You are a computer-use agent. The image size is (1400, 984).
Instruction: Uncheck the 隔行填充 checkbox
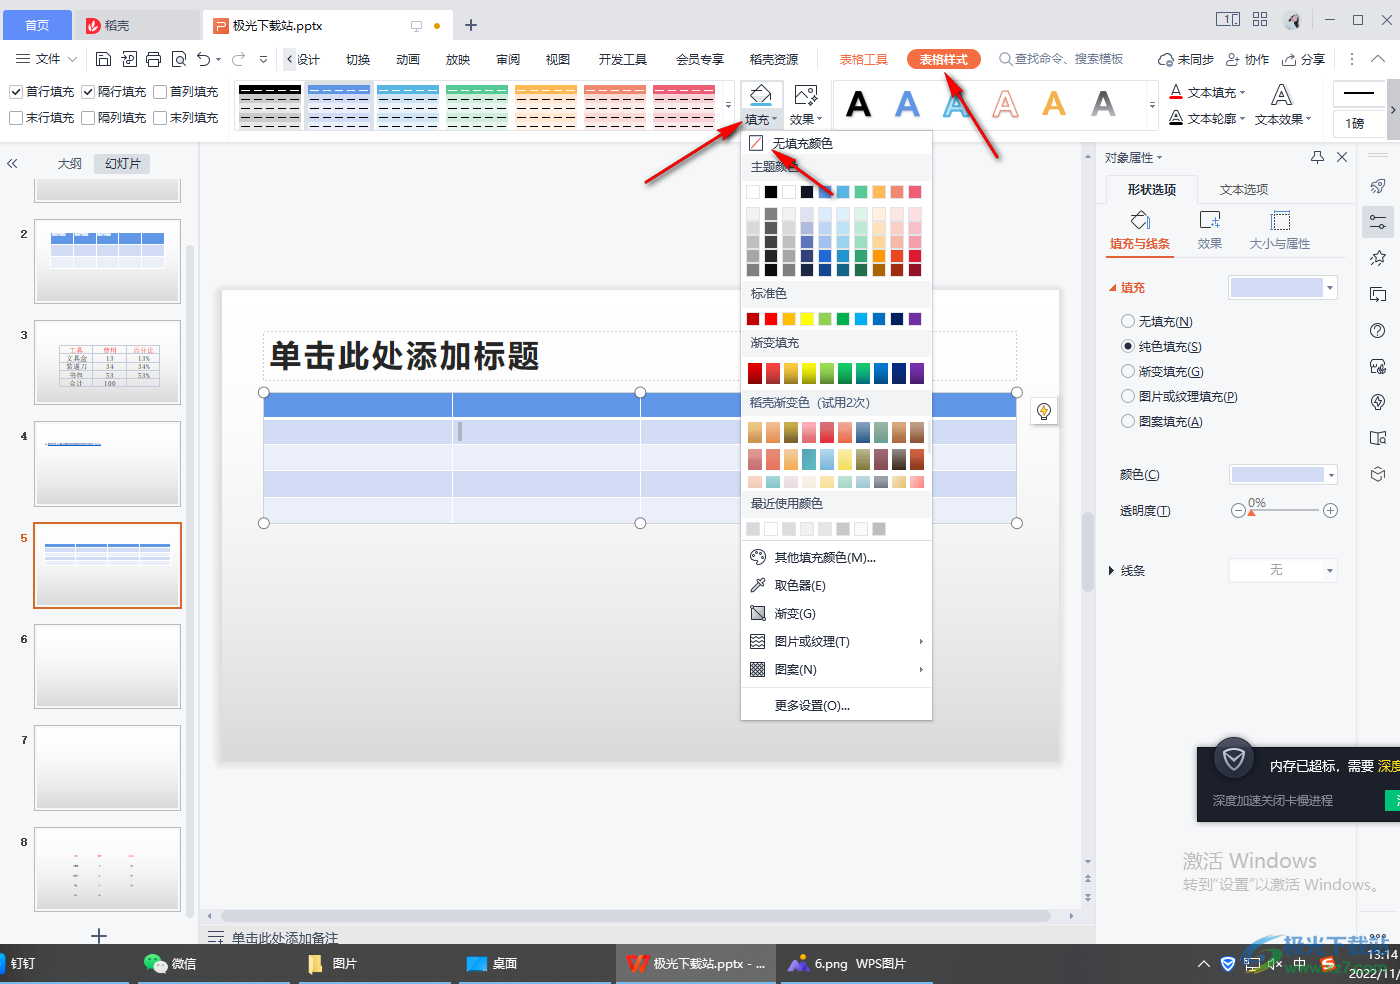pos(88,92)
